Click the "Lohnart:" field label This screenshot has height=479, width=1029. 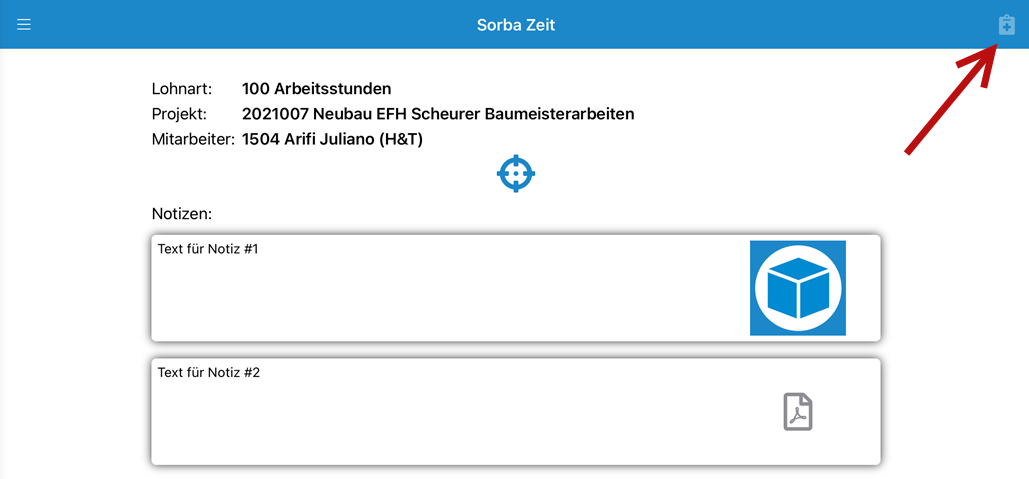tap(182, 89)
